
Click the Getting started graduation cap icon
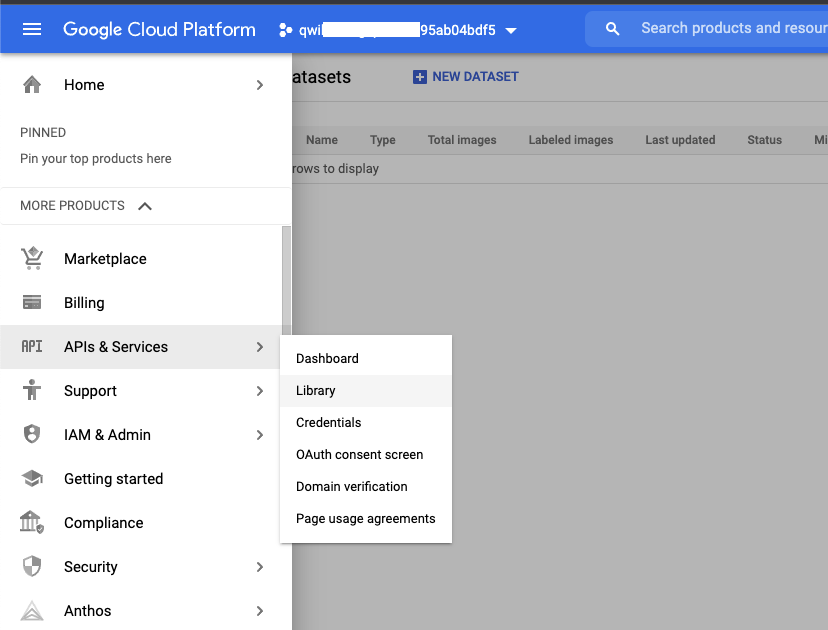[x=32, y=478]
